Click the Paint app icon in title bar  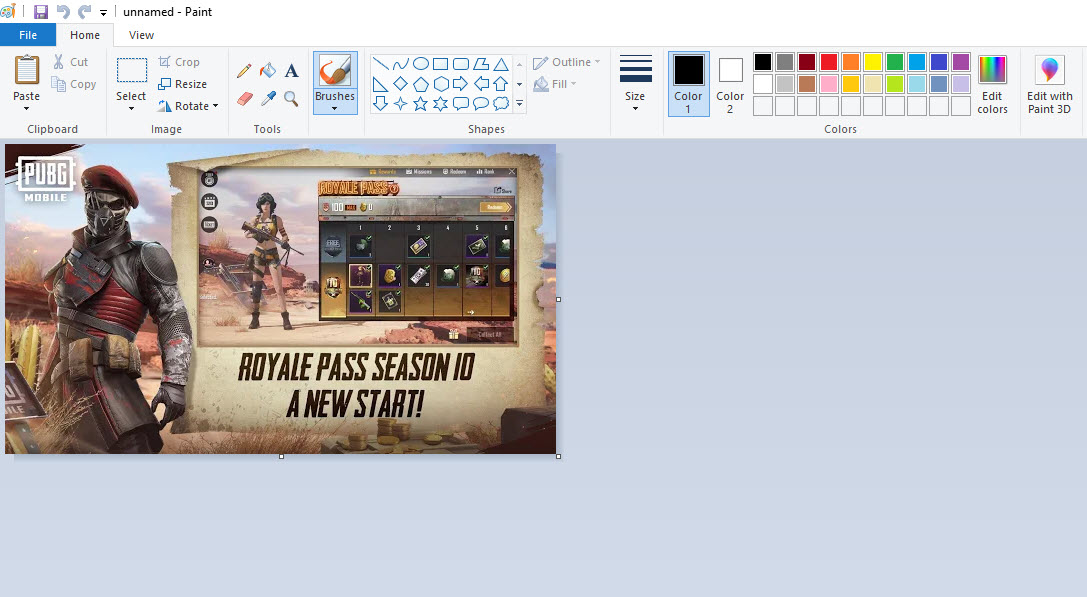[x=8, y=12]
